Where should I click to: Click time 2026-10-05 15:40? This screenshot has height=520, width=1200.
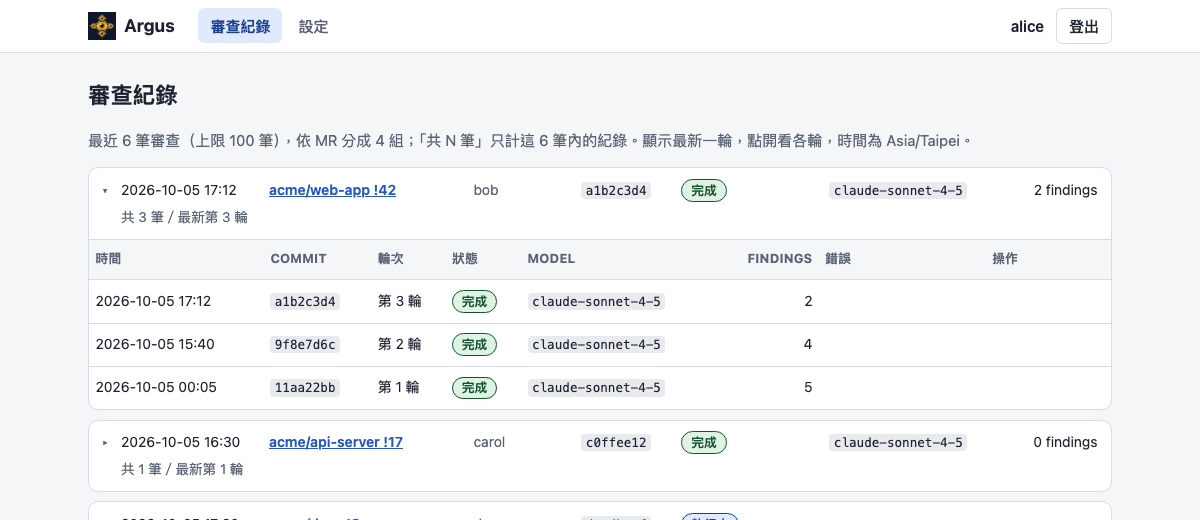[x=155, y=344]
